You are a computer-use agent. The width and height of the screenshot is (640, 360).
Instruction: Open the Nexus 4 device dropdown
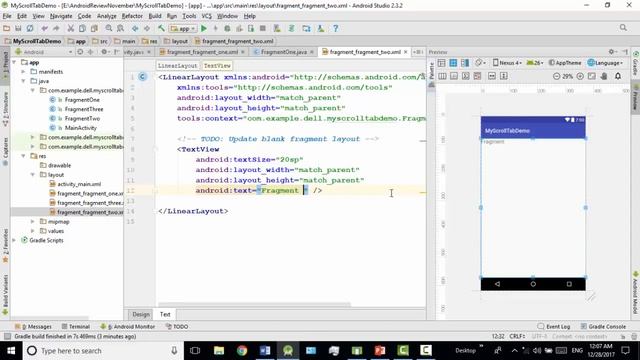(507, 63)
